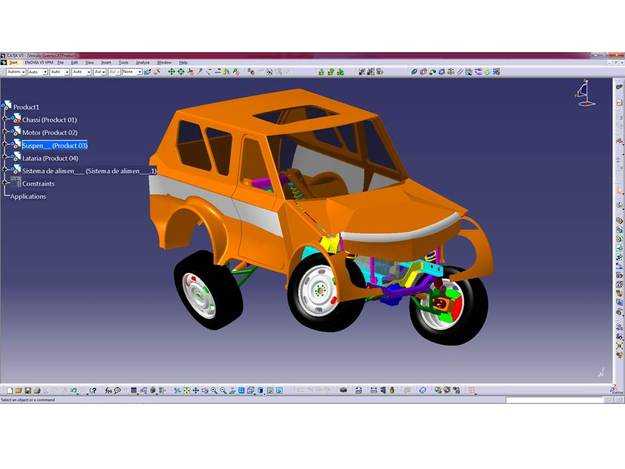Select the Rotate view tool
This screenshot has height=469, width=625.
click(x=205, y=391)
